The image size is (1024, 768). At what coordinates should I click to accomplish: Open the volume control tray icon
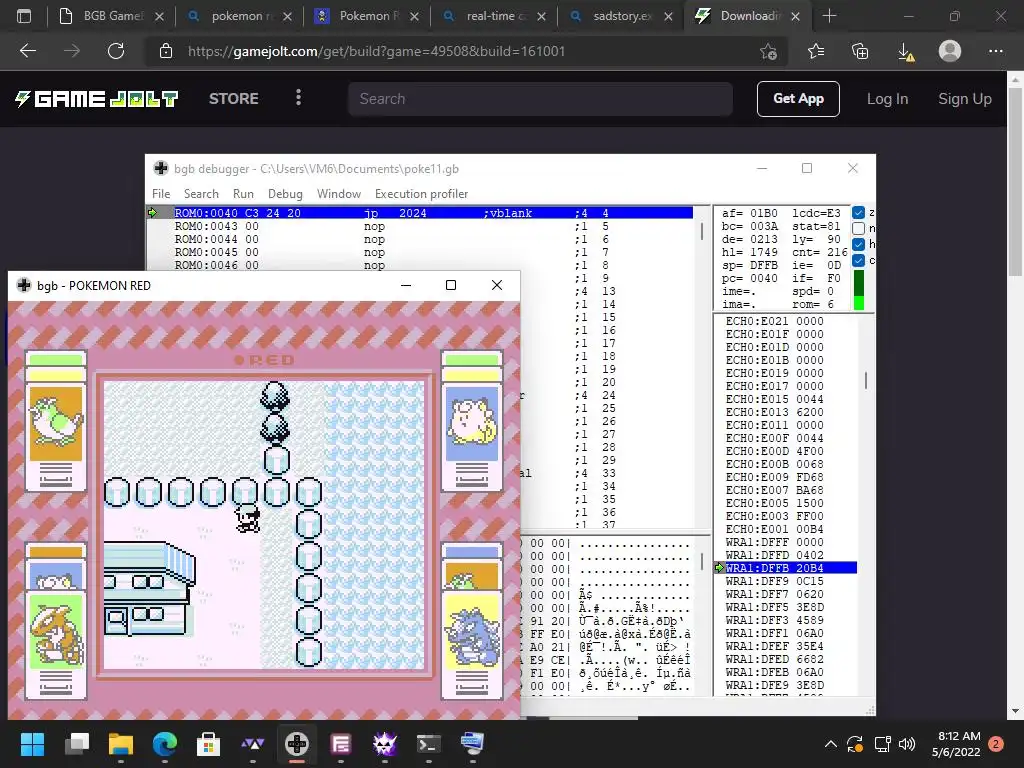906,744
